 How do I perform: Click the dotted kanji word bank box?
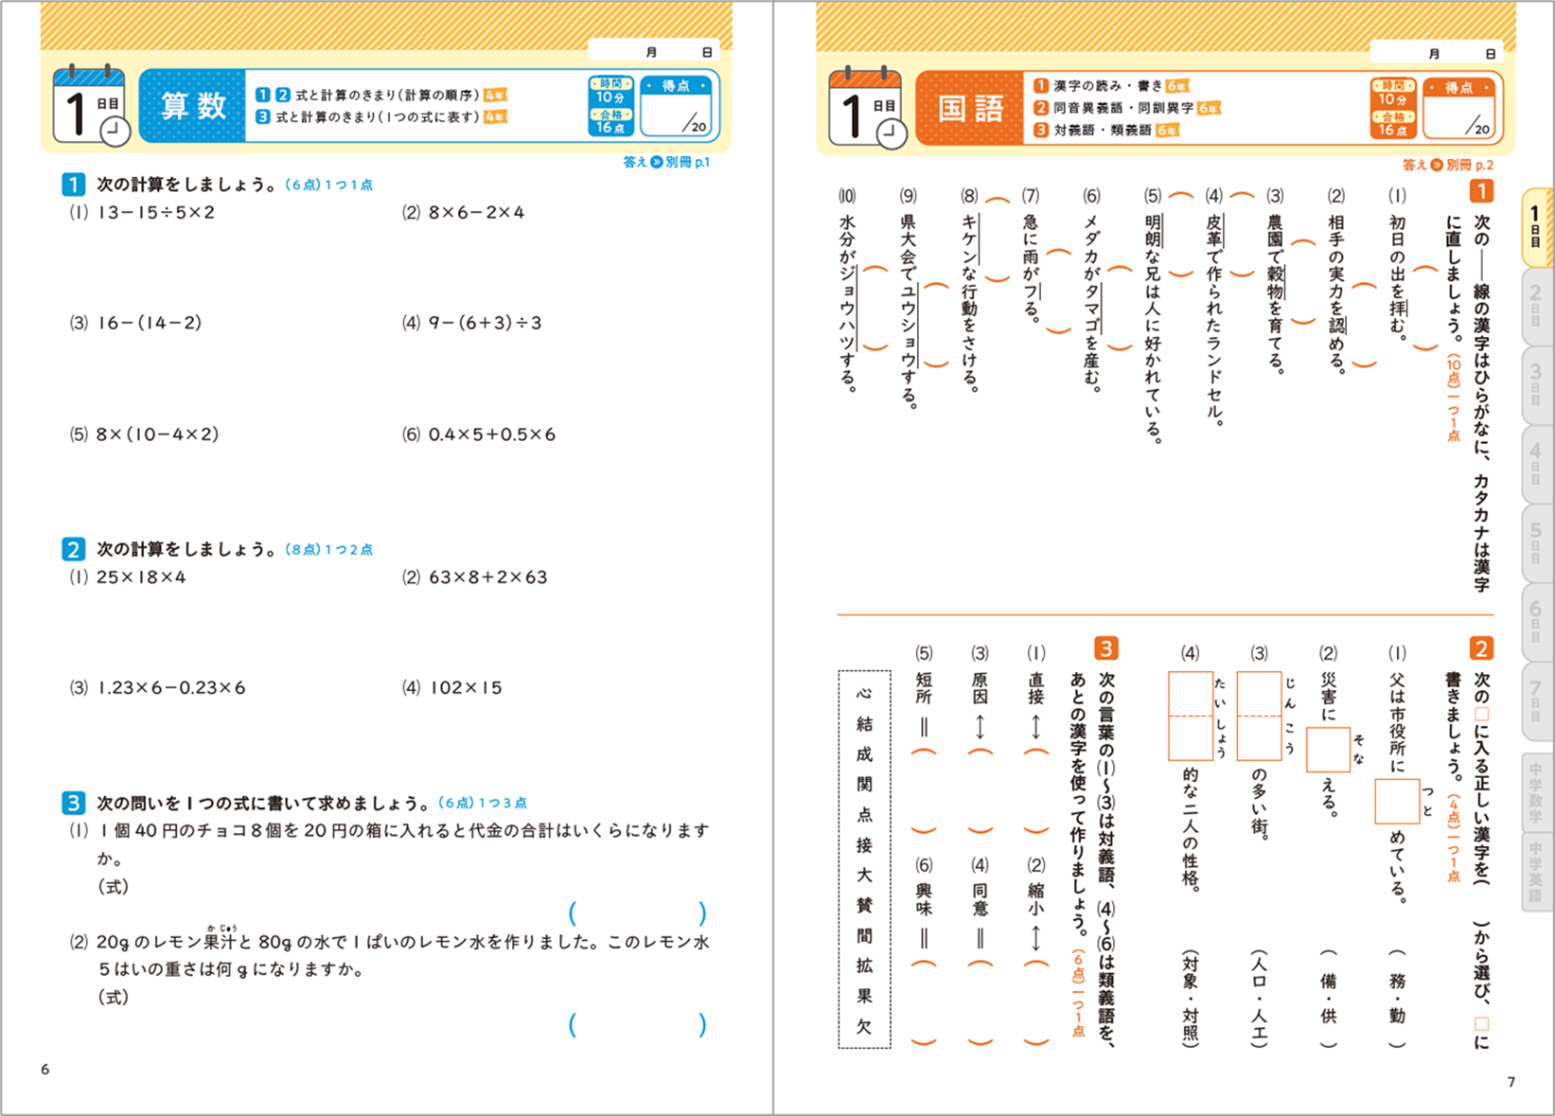tap(864, 859)
